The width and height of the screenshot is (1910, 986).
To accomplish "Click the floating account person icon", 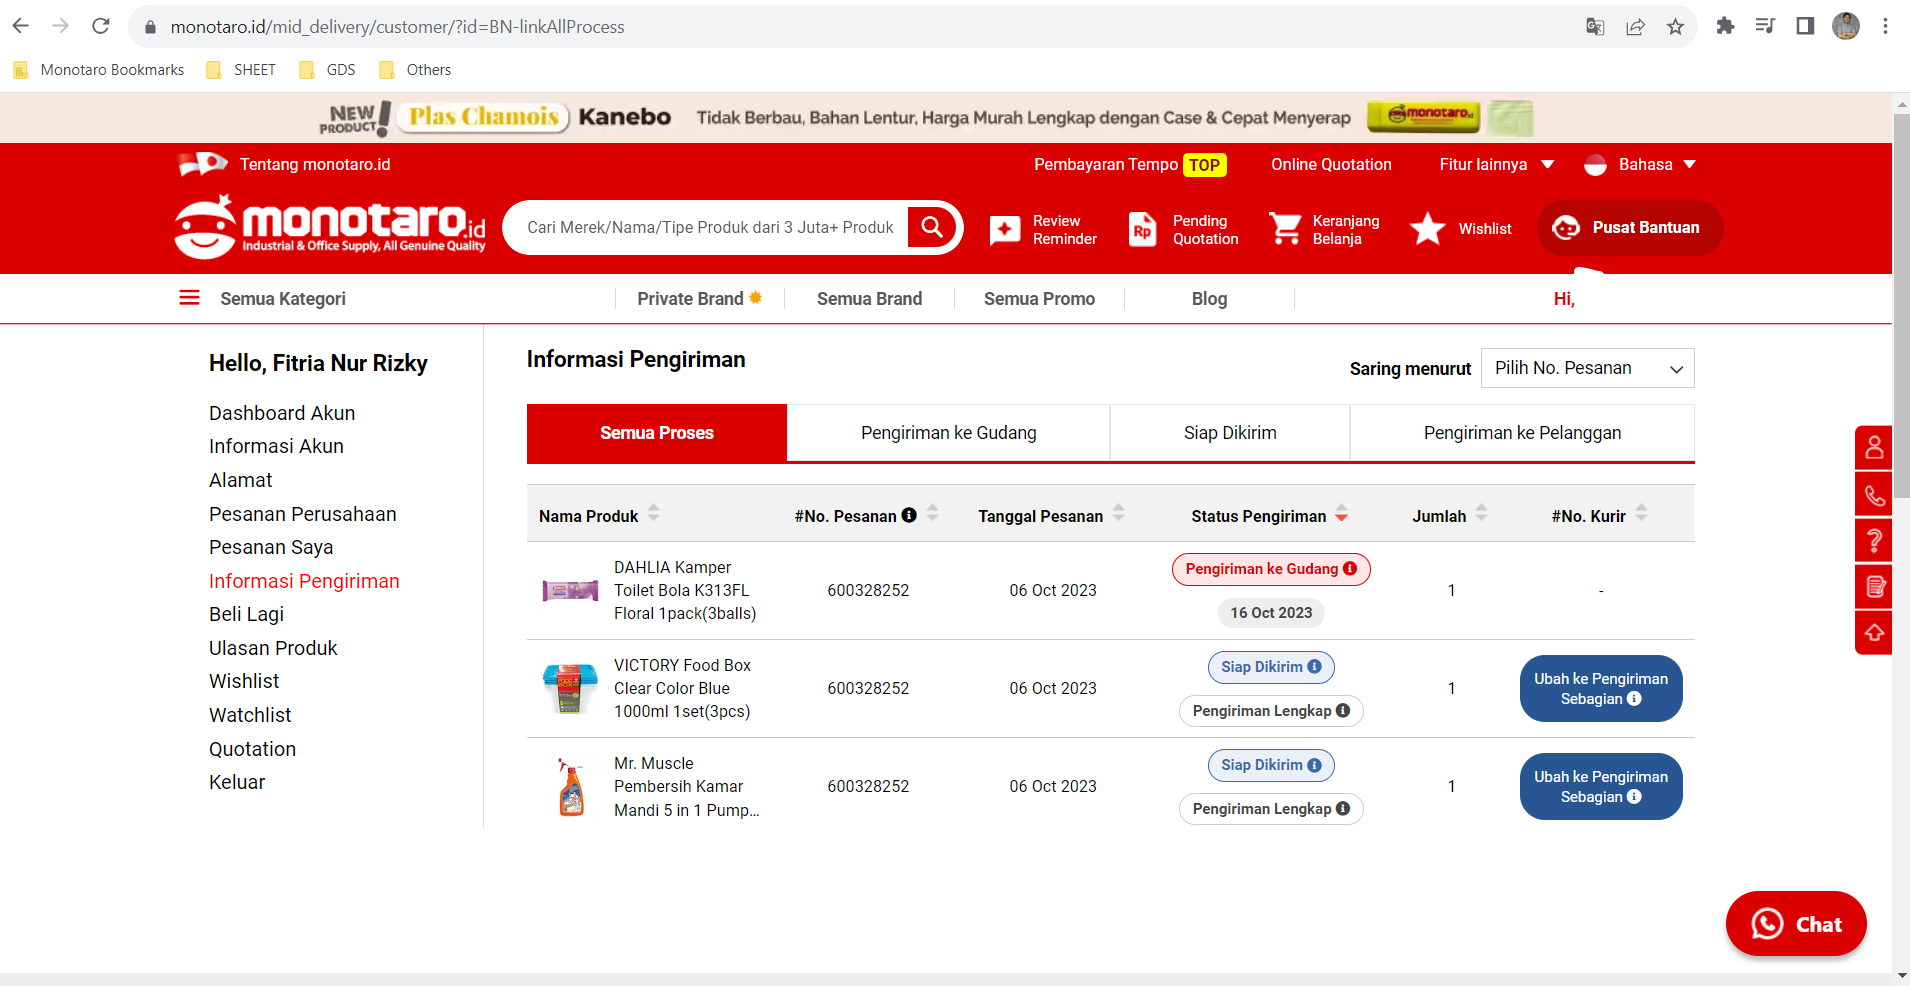I will 1874,448.
